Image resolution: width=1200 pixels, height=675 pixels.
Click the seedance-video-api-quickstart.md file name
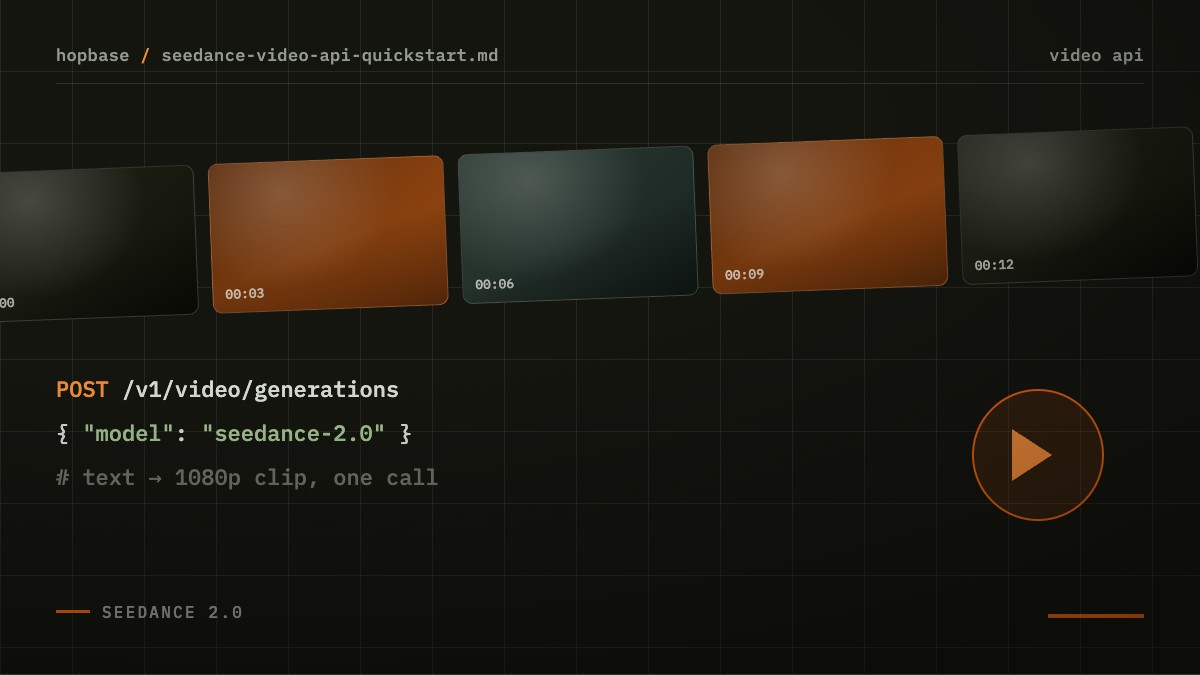[330, 55]
